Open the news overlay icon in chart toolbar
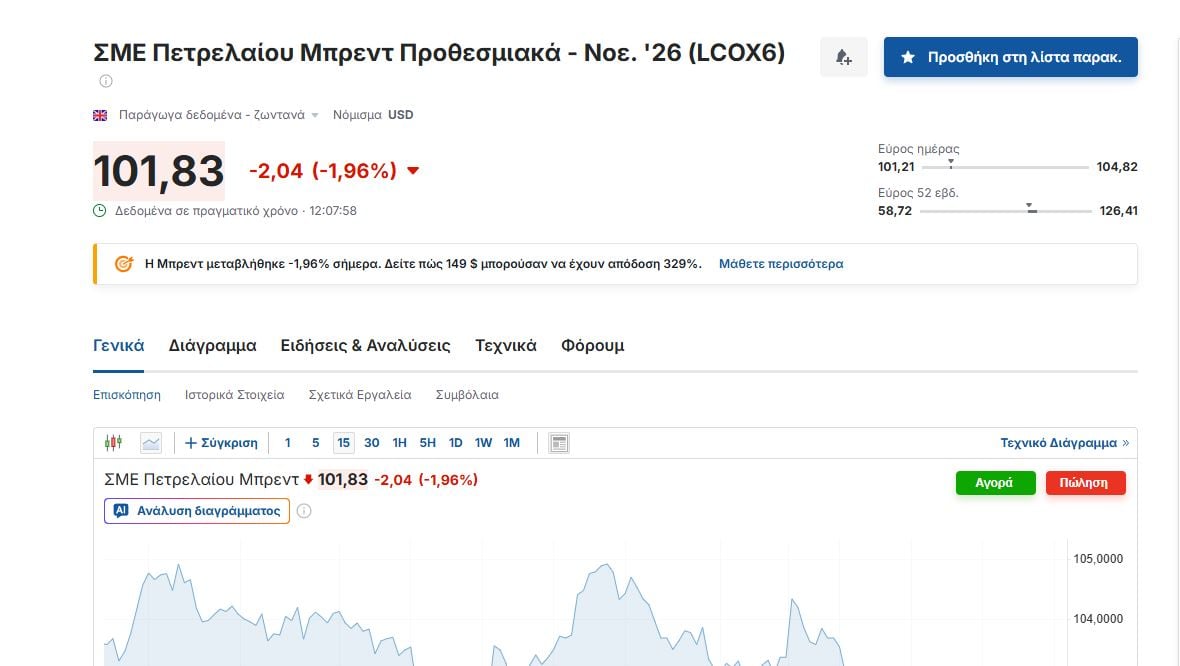 559,443
